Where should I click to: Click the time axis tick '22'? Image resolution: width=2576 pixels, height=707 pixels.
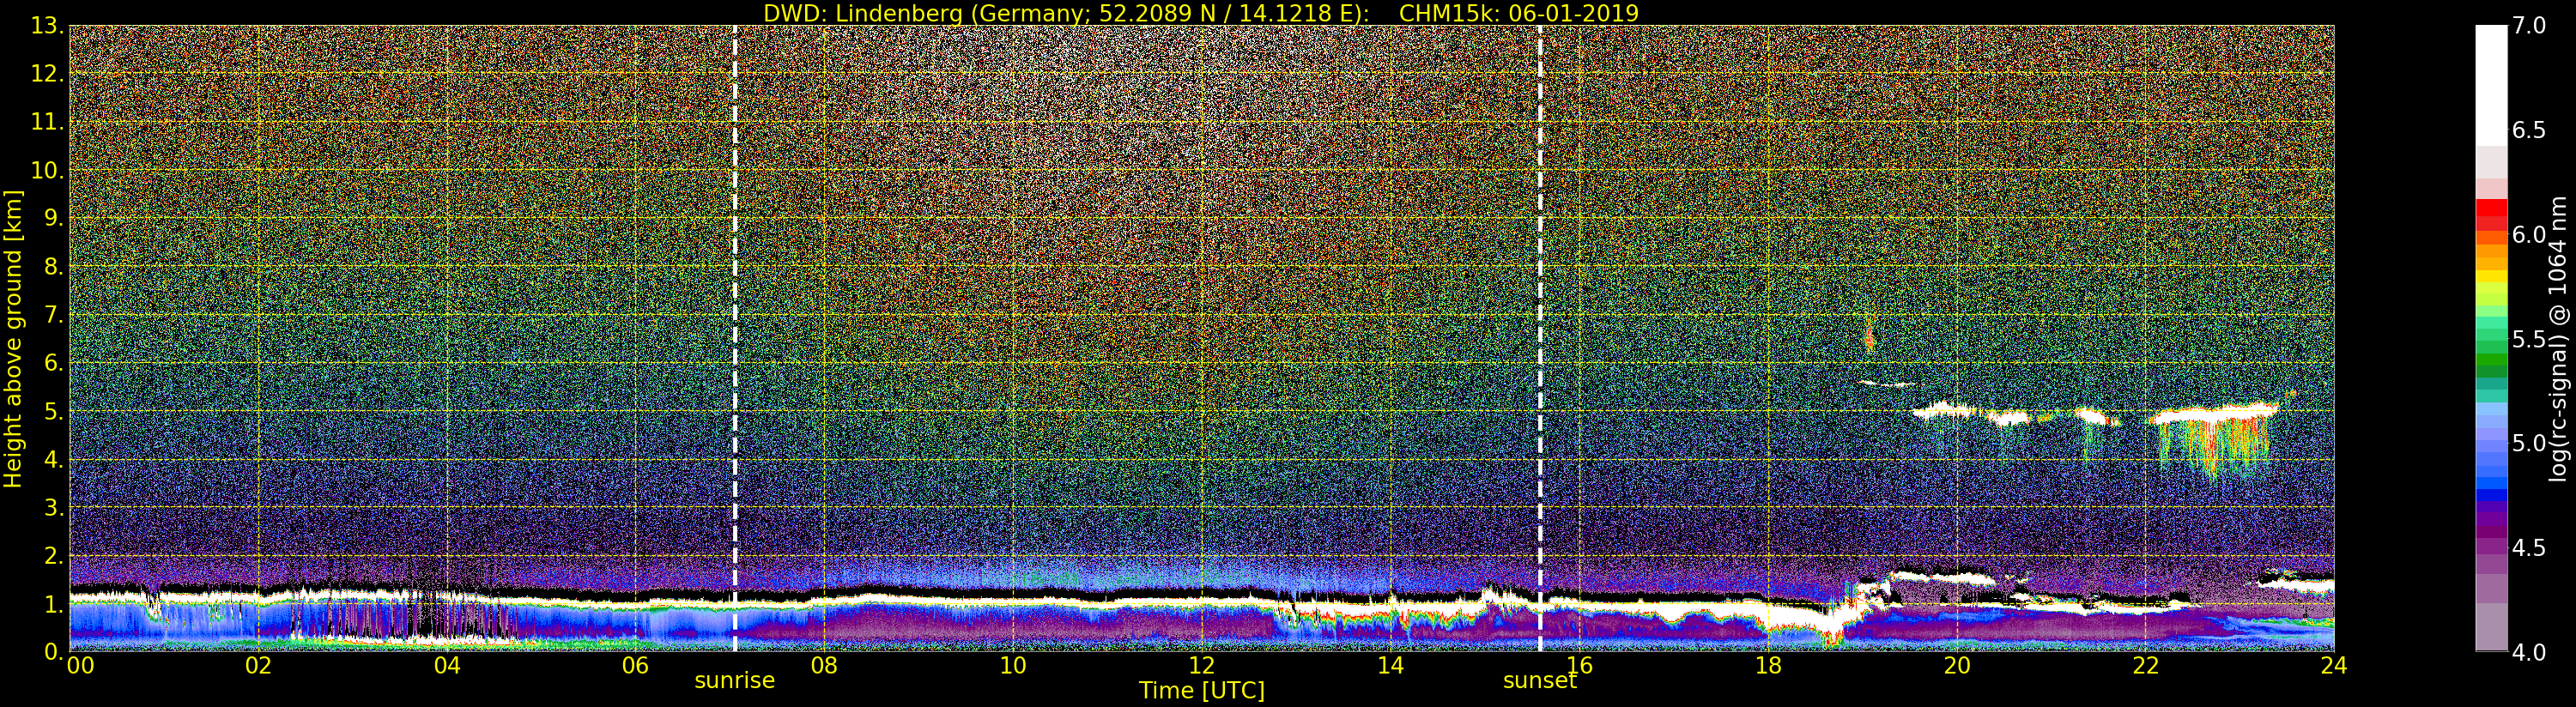[2146, 665]
